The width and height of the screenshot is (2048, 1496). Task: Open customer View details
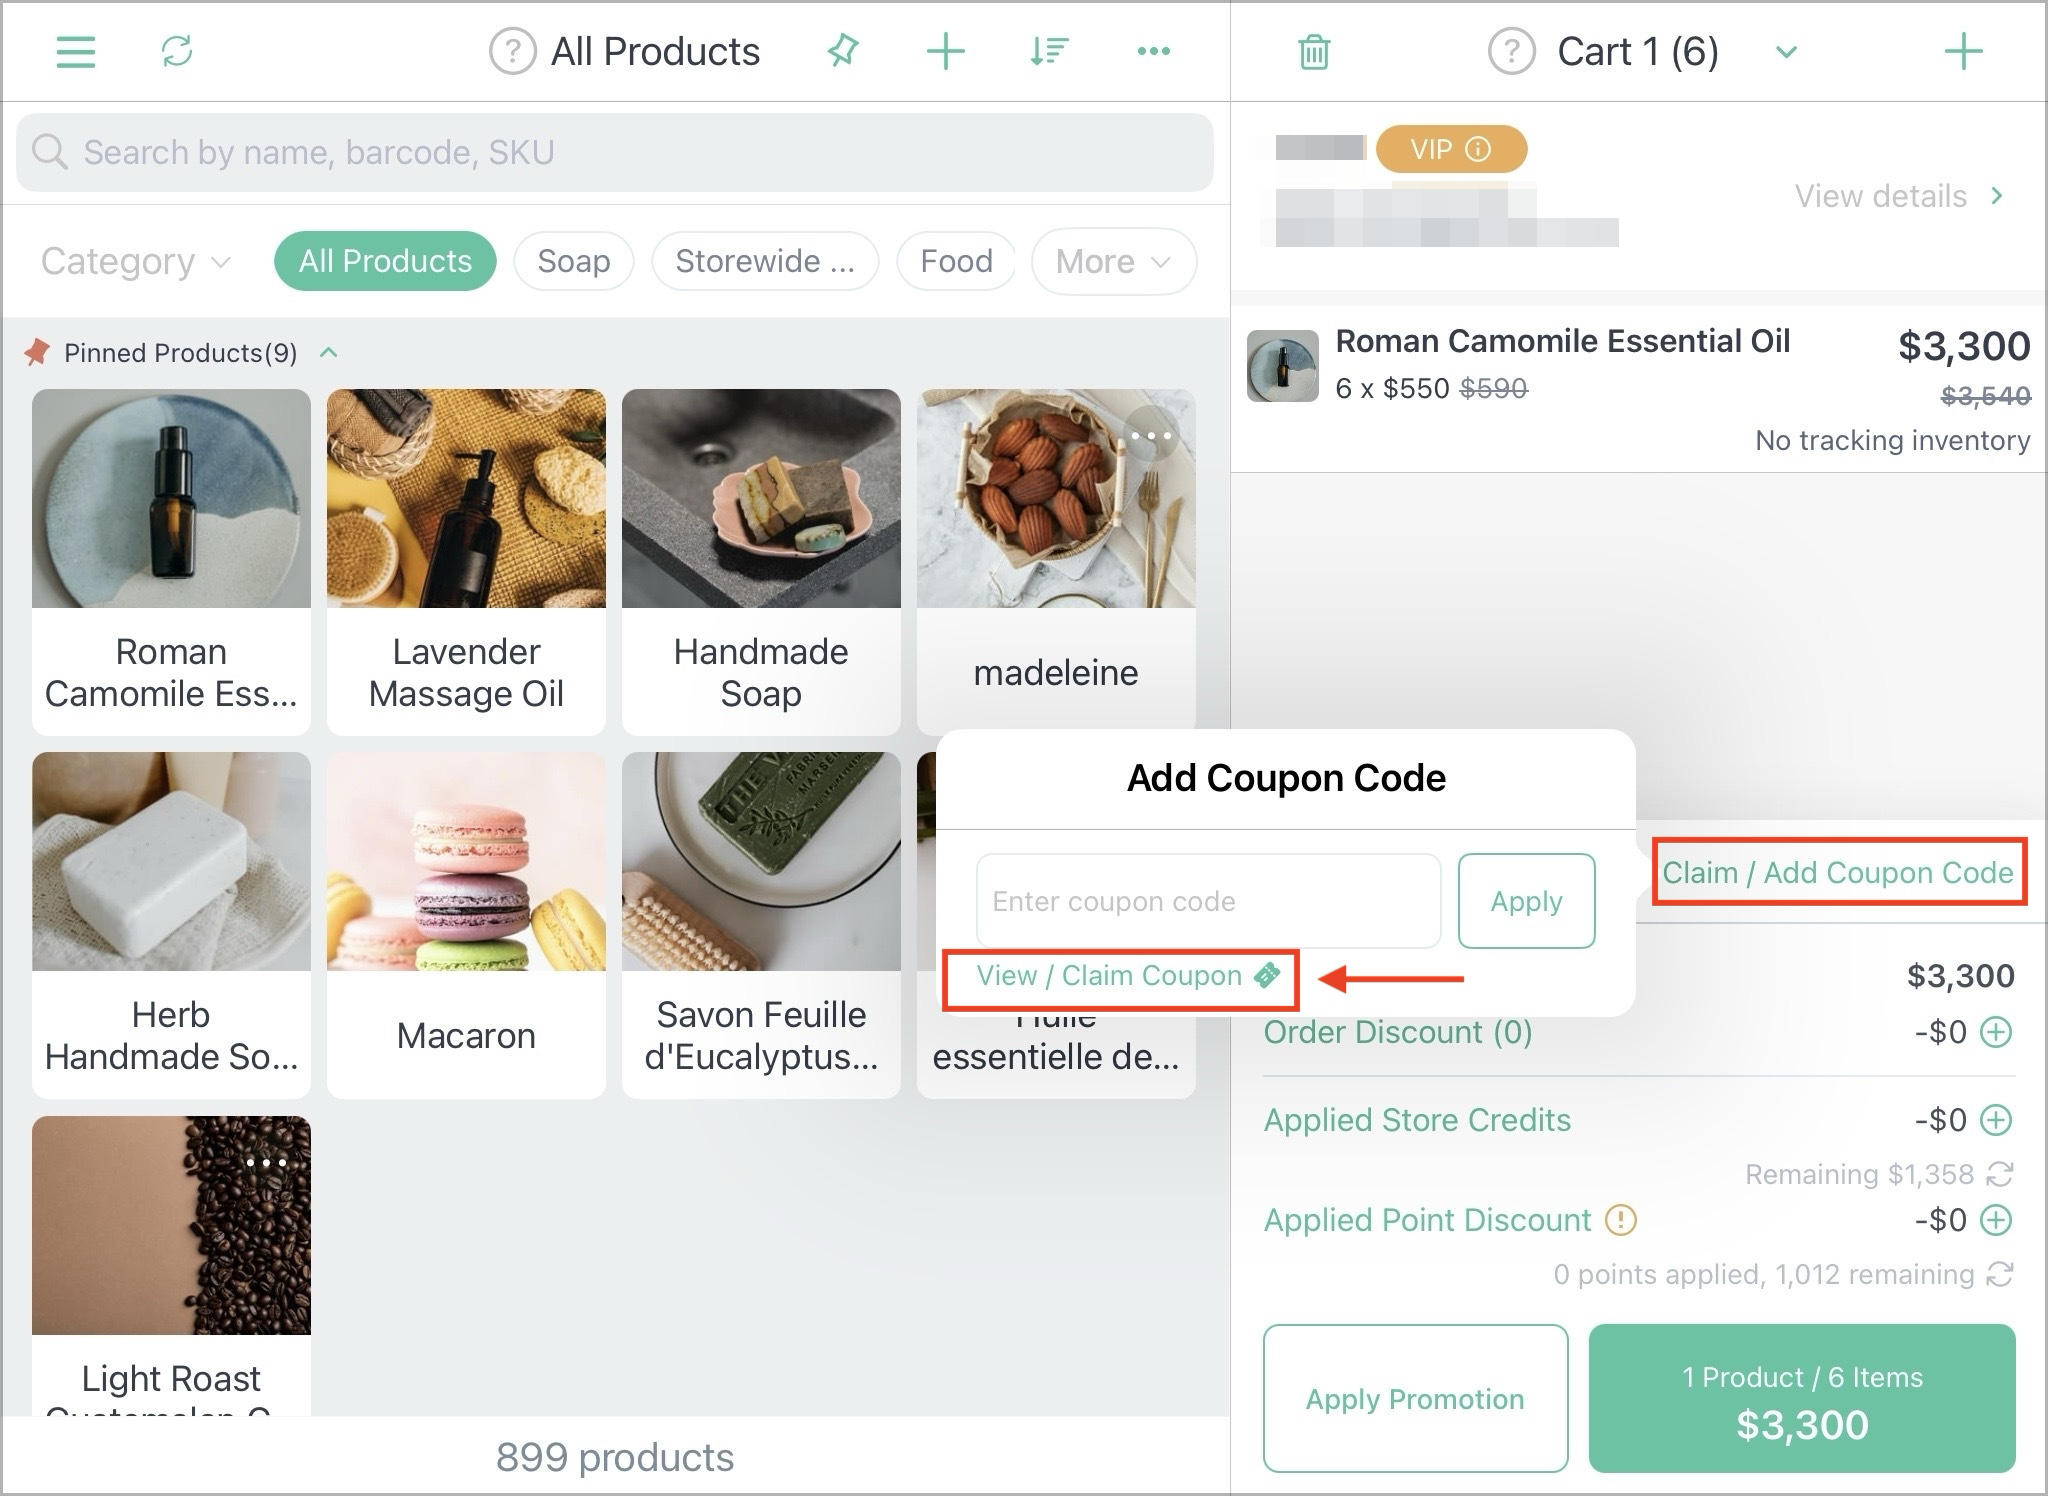point(1899,196)
